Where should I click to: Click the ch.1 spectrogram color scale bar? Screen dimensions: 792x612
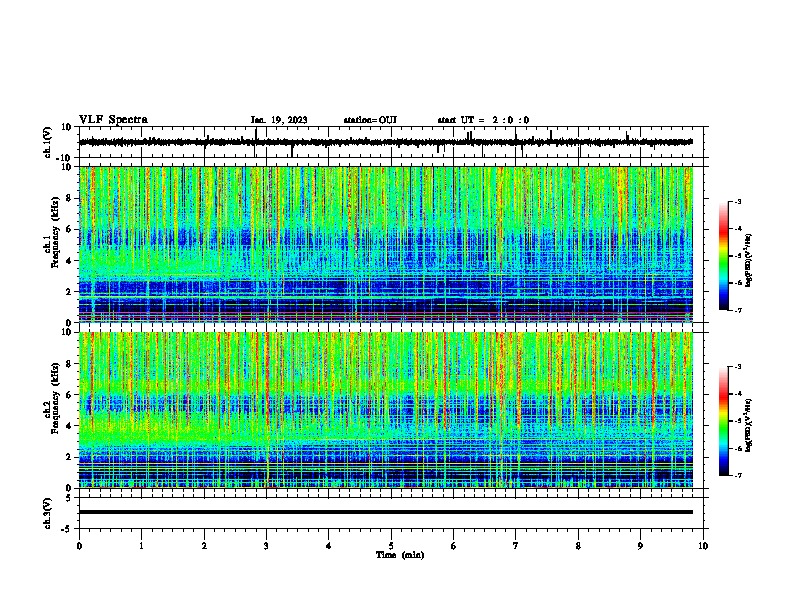coord(724,256)
